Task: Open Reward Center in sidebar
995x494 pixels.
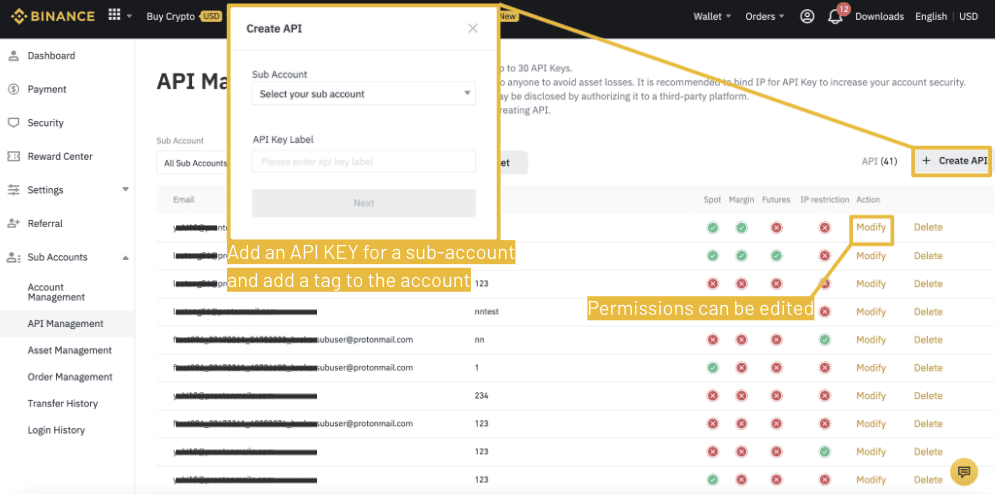Action: point(60,157)
